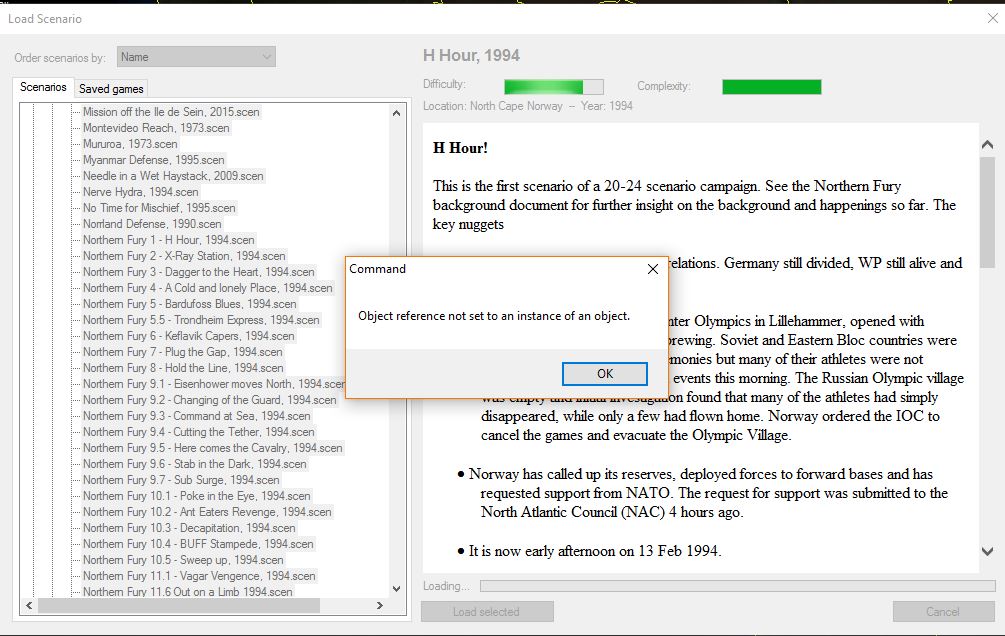Click the Location: North Cape Norway text
Image resolution: width=1005 pixels, height=636 pixels.
click(x=492, y=106)
